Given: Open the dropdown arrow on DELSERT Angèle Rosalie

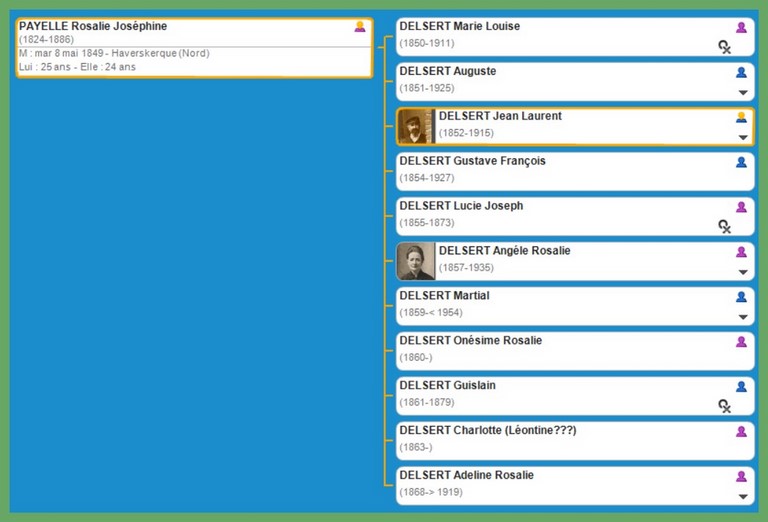Looking at the screenshot, I should 742,272.
